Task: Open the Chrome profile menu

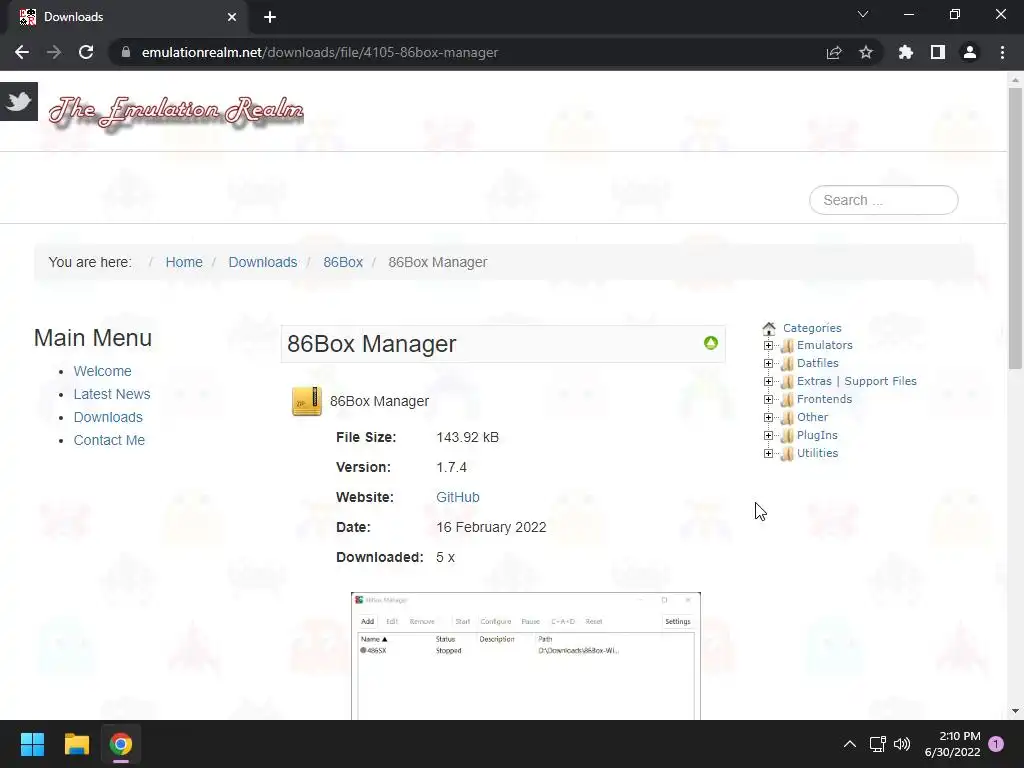Action: (970, 52)
